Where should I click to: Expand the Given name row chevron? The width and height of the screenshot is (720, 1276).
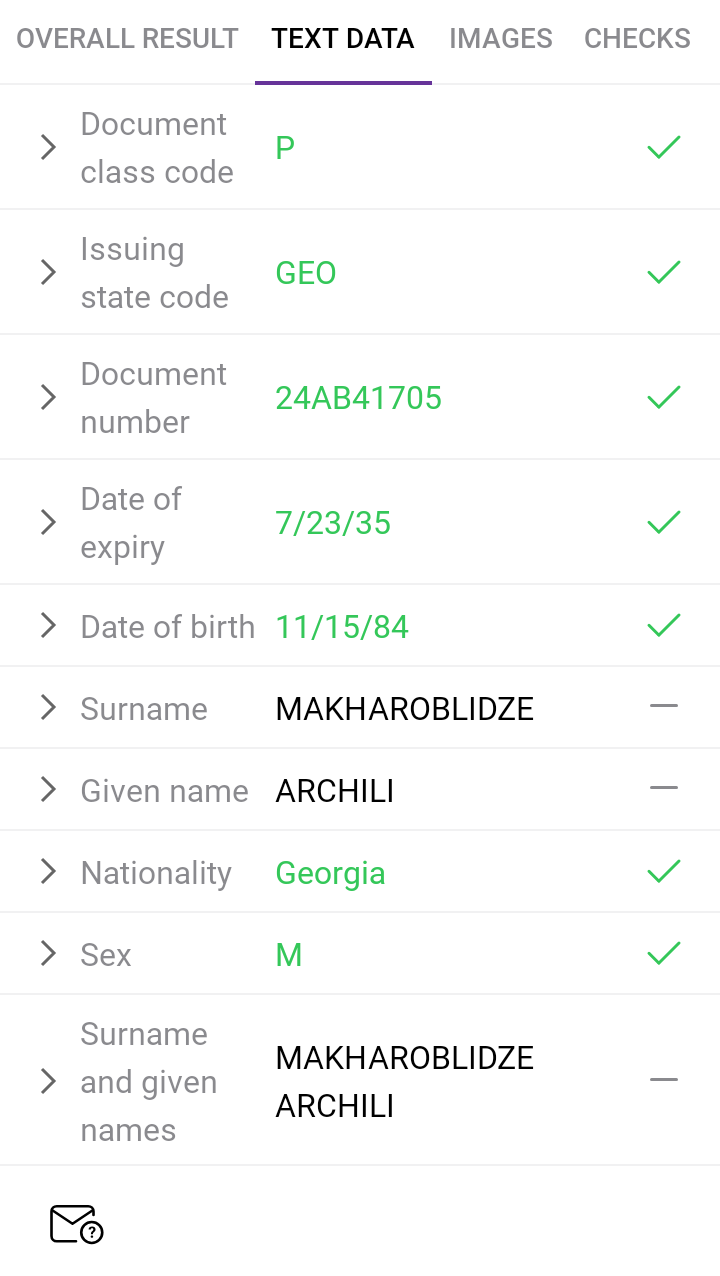tap(48, 790)
